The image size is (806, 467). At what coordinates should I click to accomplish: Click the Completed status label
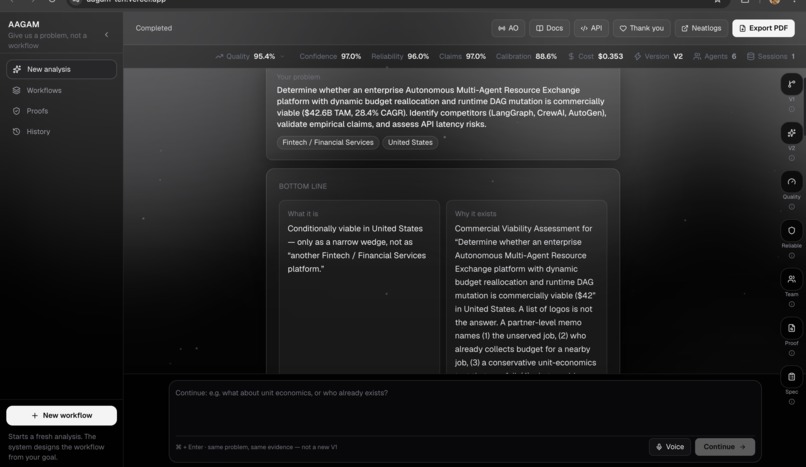[154, 28]
